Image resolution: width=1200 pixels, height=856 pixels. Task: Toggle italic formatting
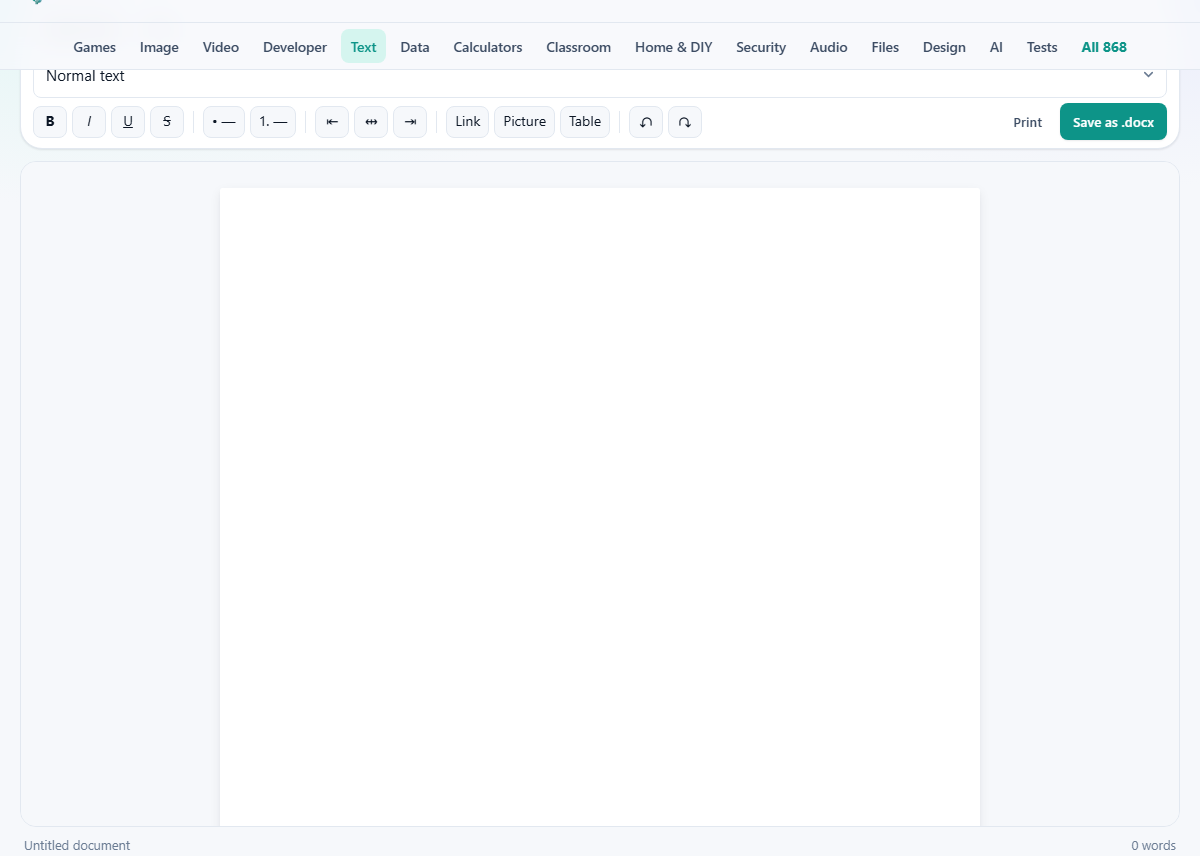pyautogui.click(x=89, y=122)
